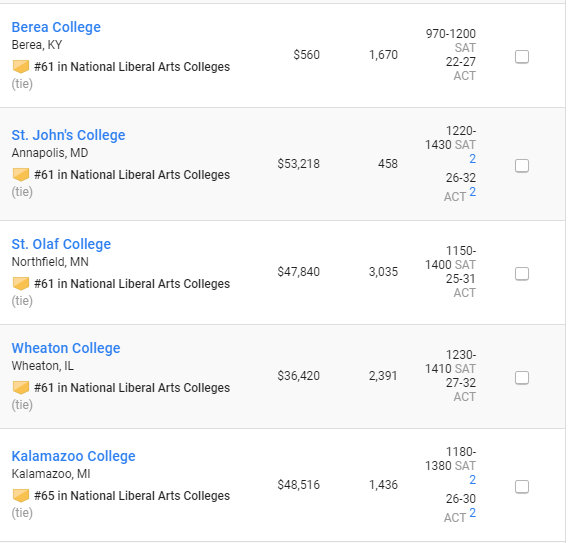570x543 pixels.
Task: Open the Wheaton College link
Action: tap(66, 348)
